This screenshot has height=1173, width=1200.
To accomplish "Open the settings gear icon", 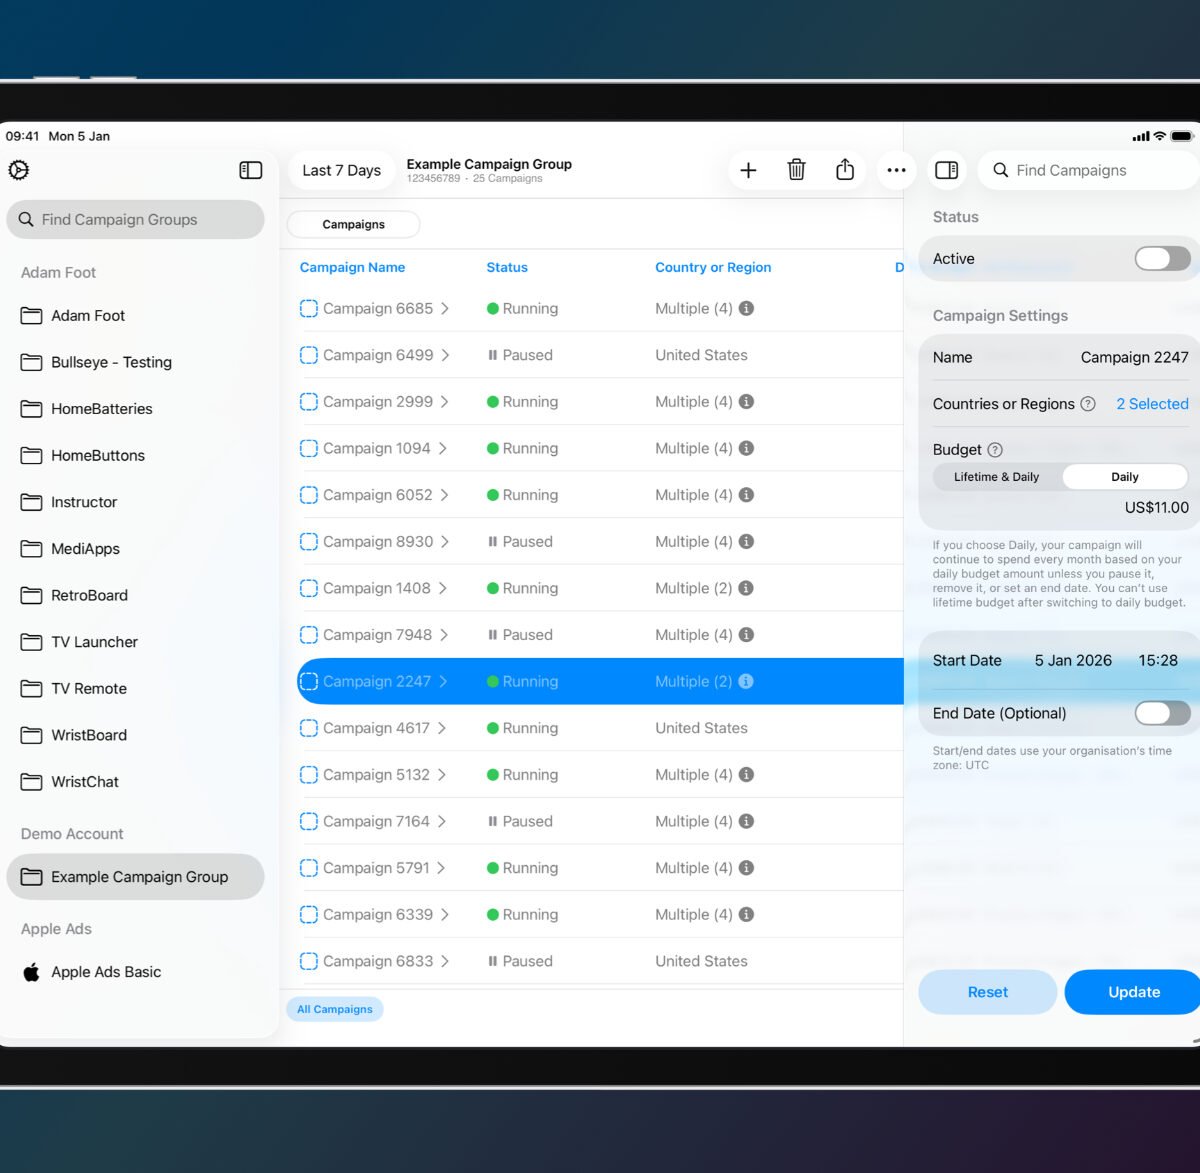I will click(x=19, y=170).
